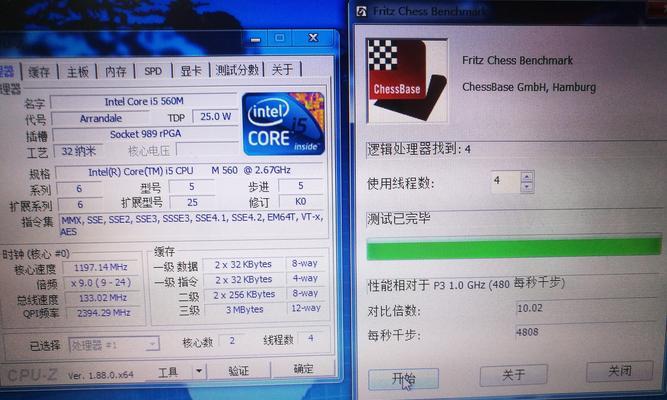This screenshot has width=667, height=400.
Task: Select the SPD tab
Action: point(153,70)
